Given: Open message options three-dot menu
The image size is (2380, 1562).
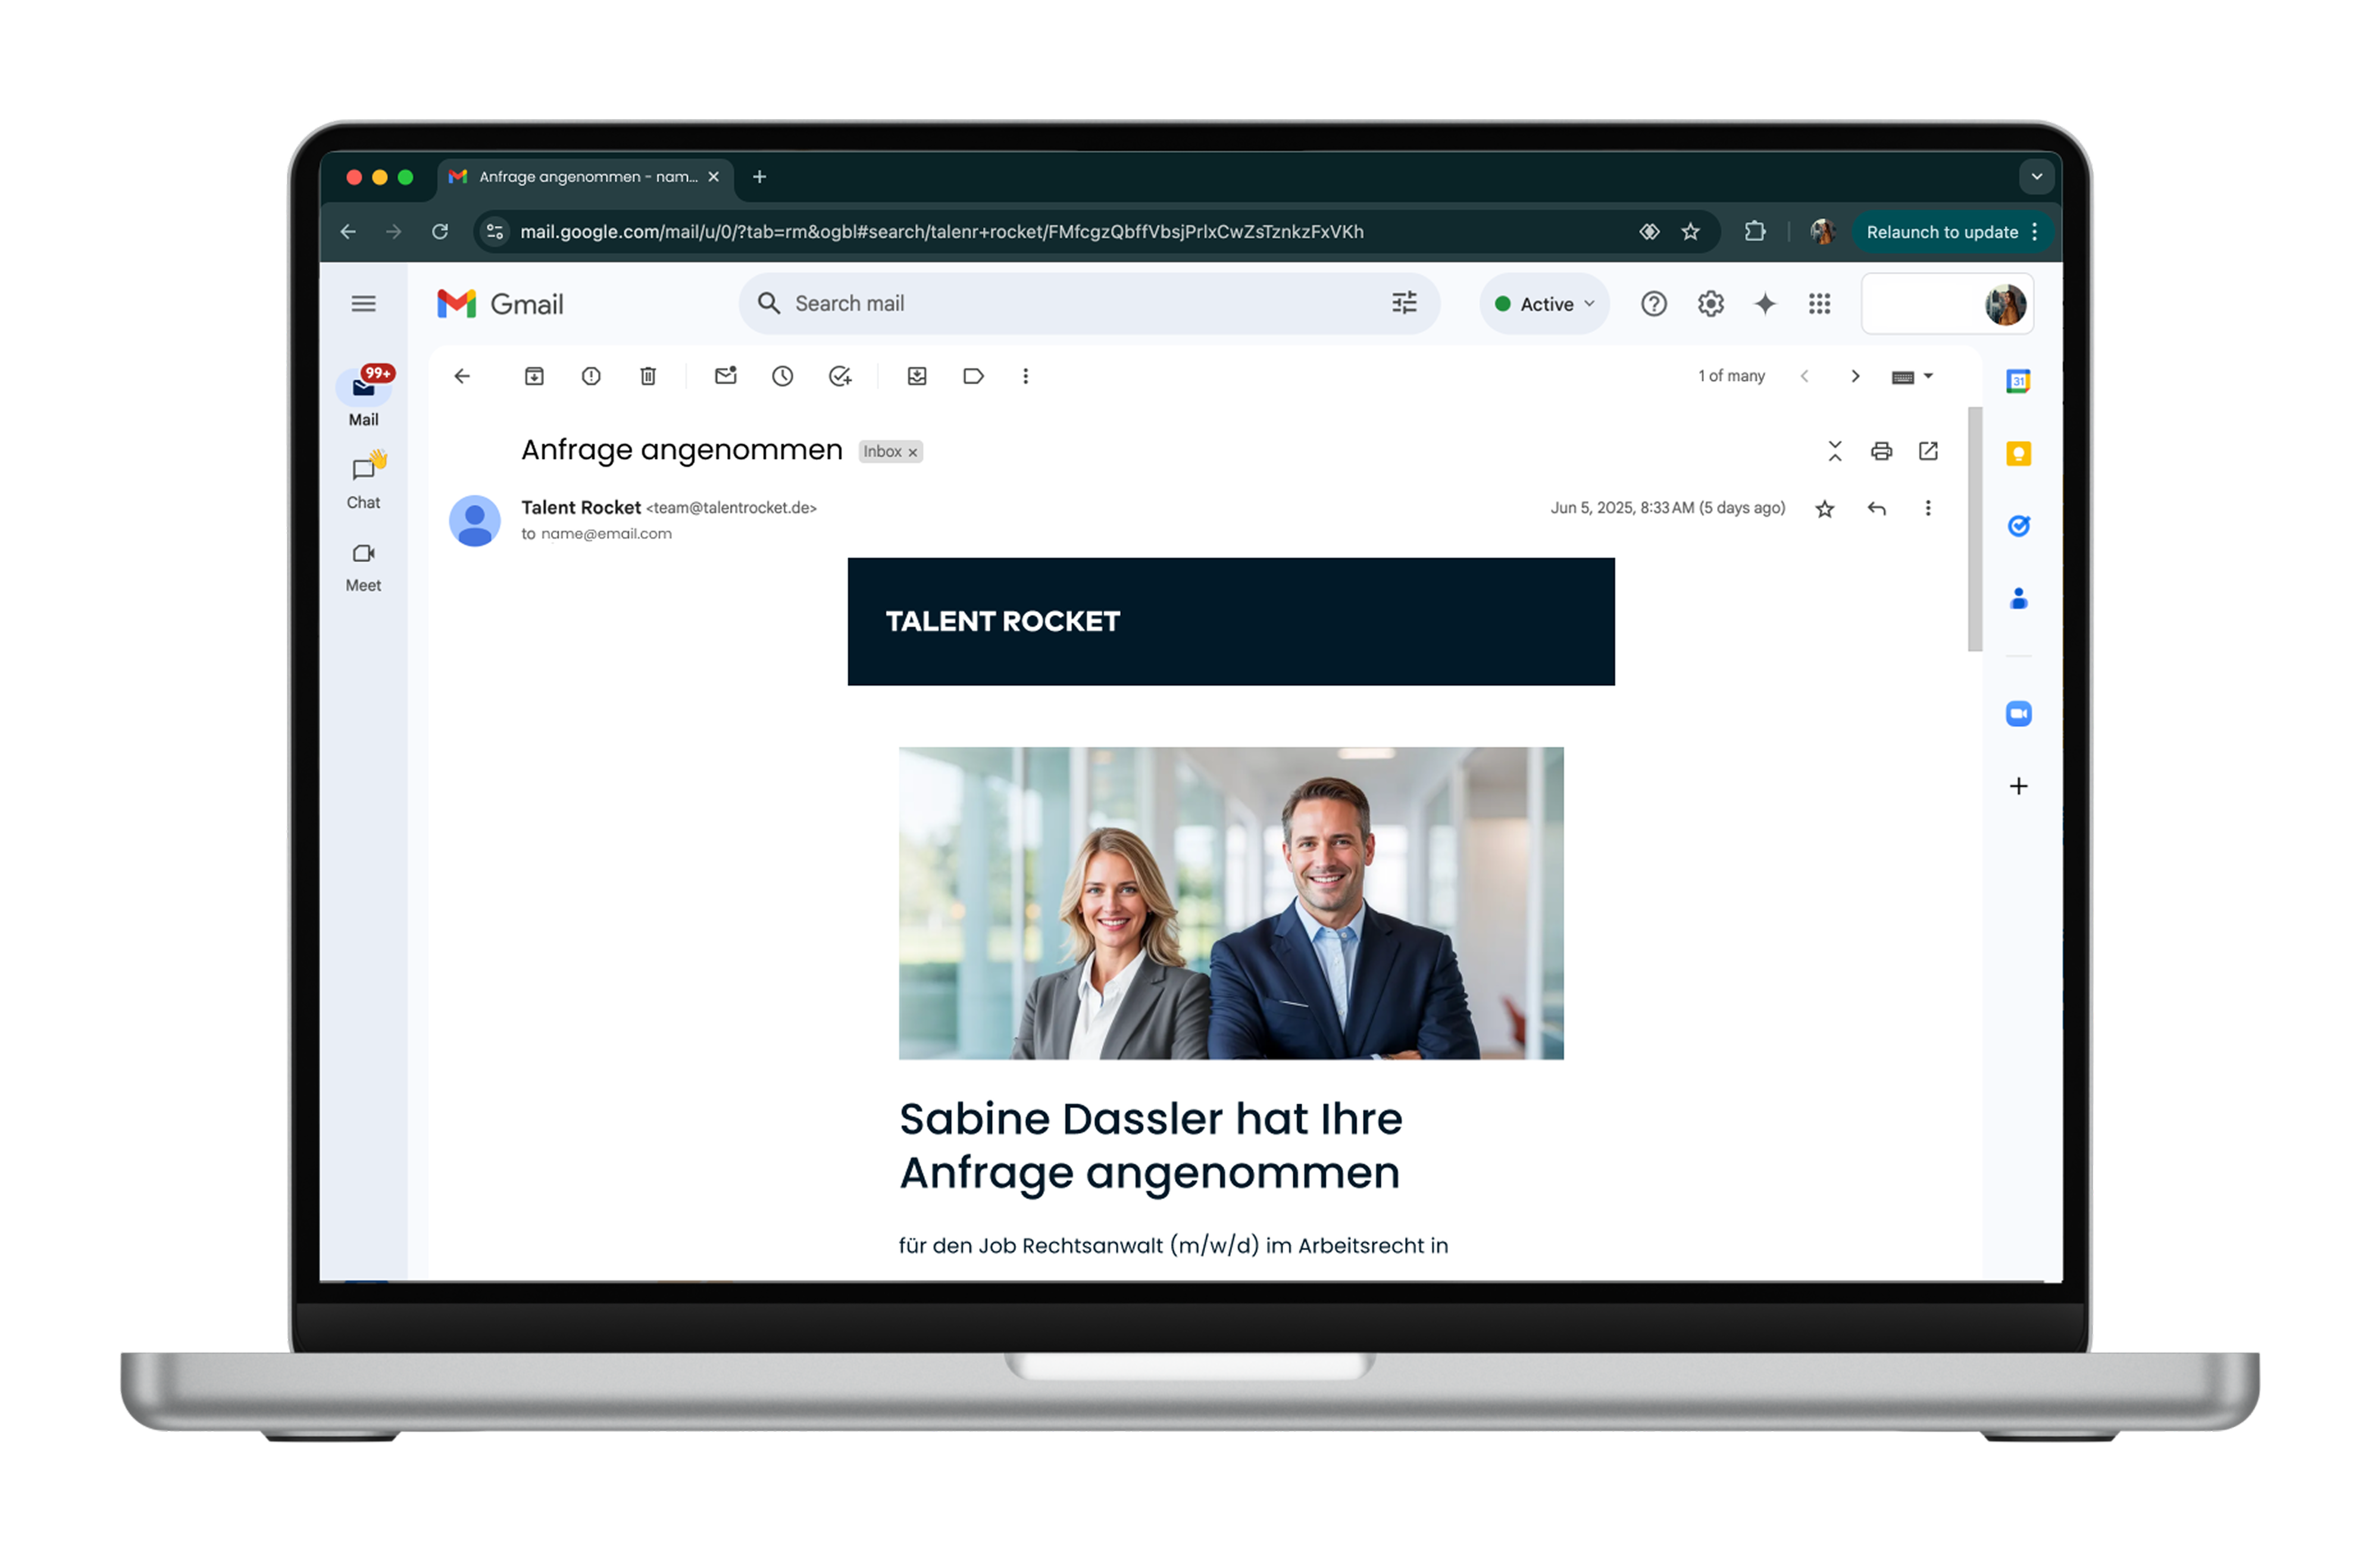Looking at the screenshot, I should [x=1928, y=509].
